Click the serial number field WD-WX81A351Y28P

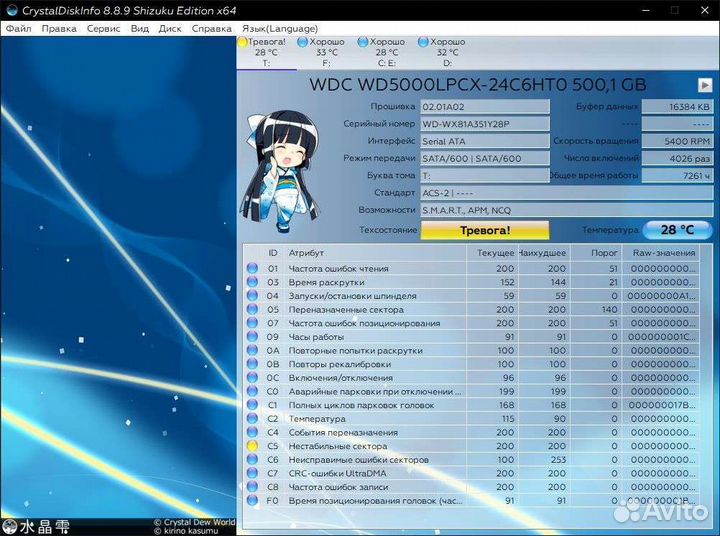(x=484, y=124)
